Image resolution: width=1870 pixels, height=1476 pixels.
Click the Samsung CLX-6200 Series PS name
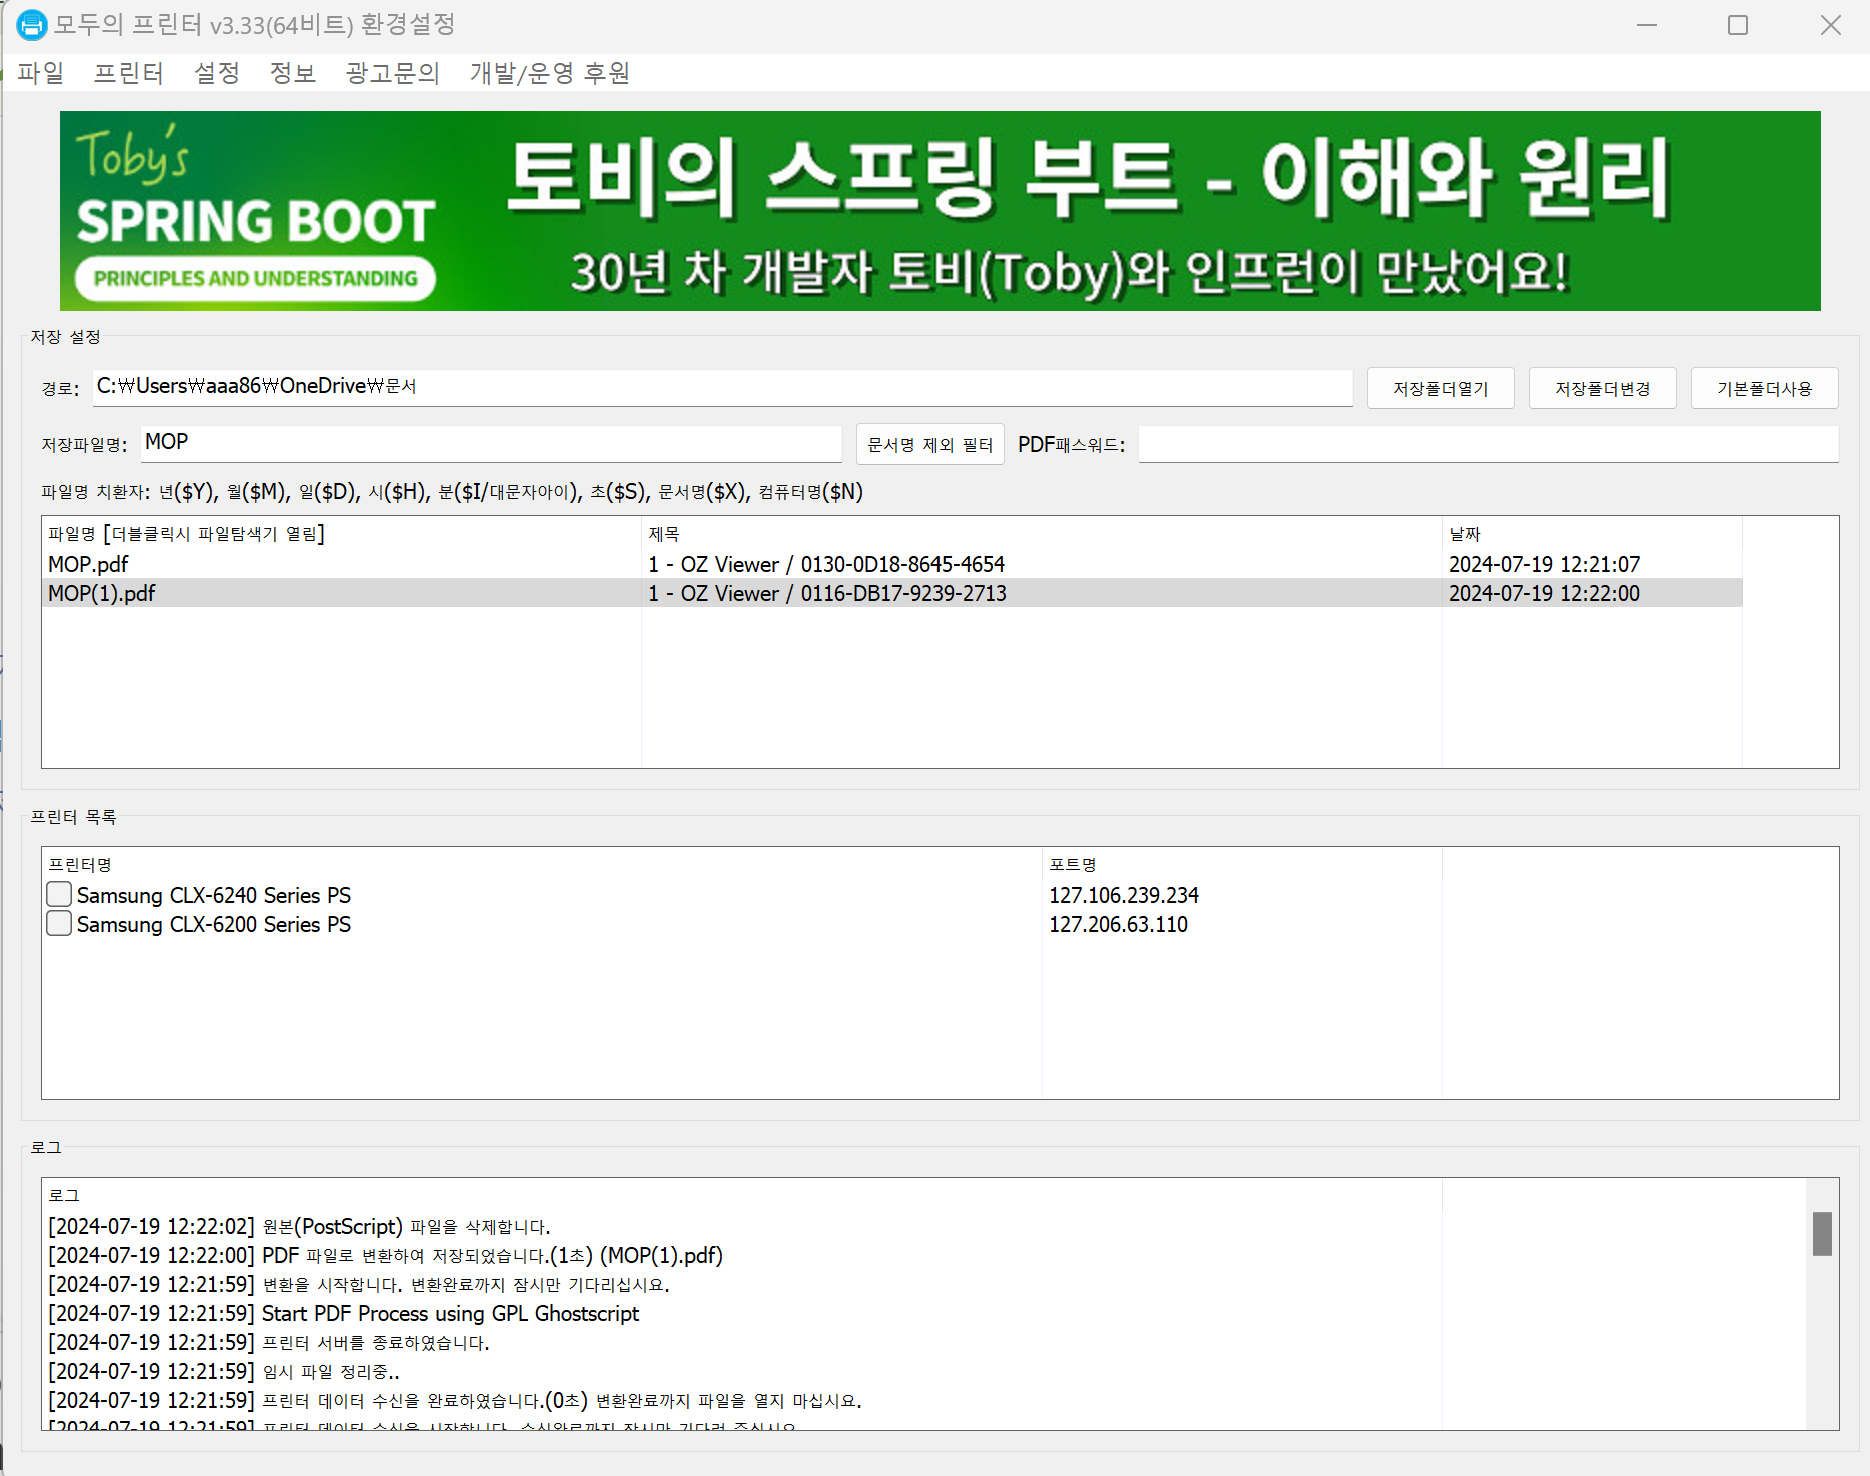(x=214, y=924)
